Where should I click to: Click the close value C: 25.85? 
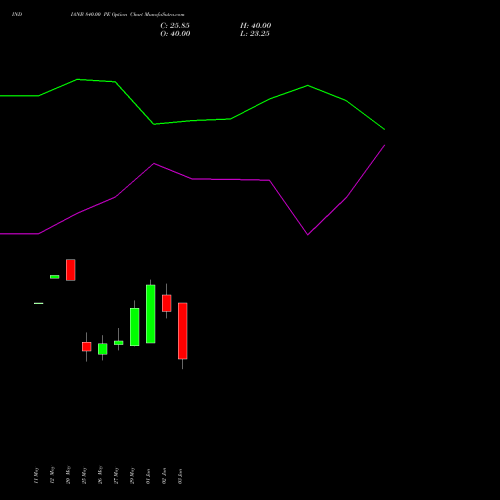(x=175, y=26)
